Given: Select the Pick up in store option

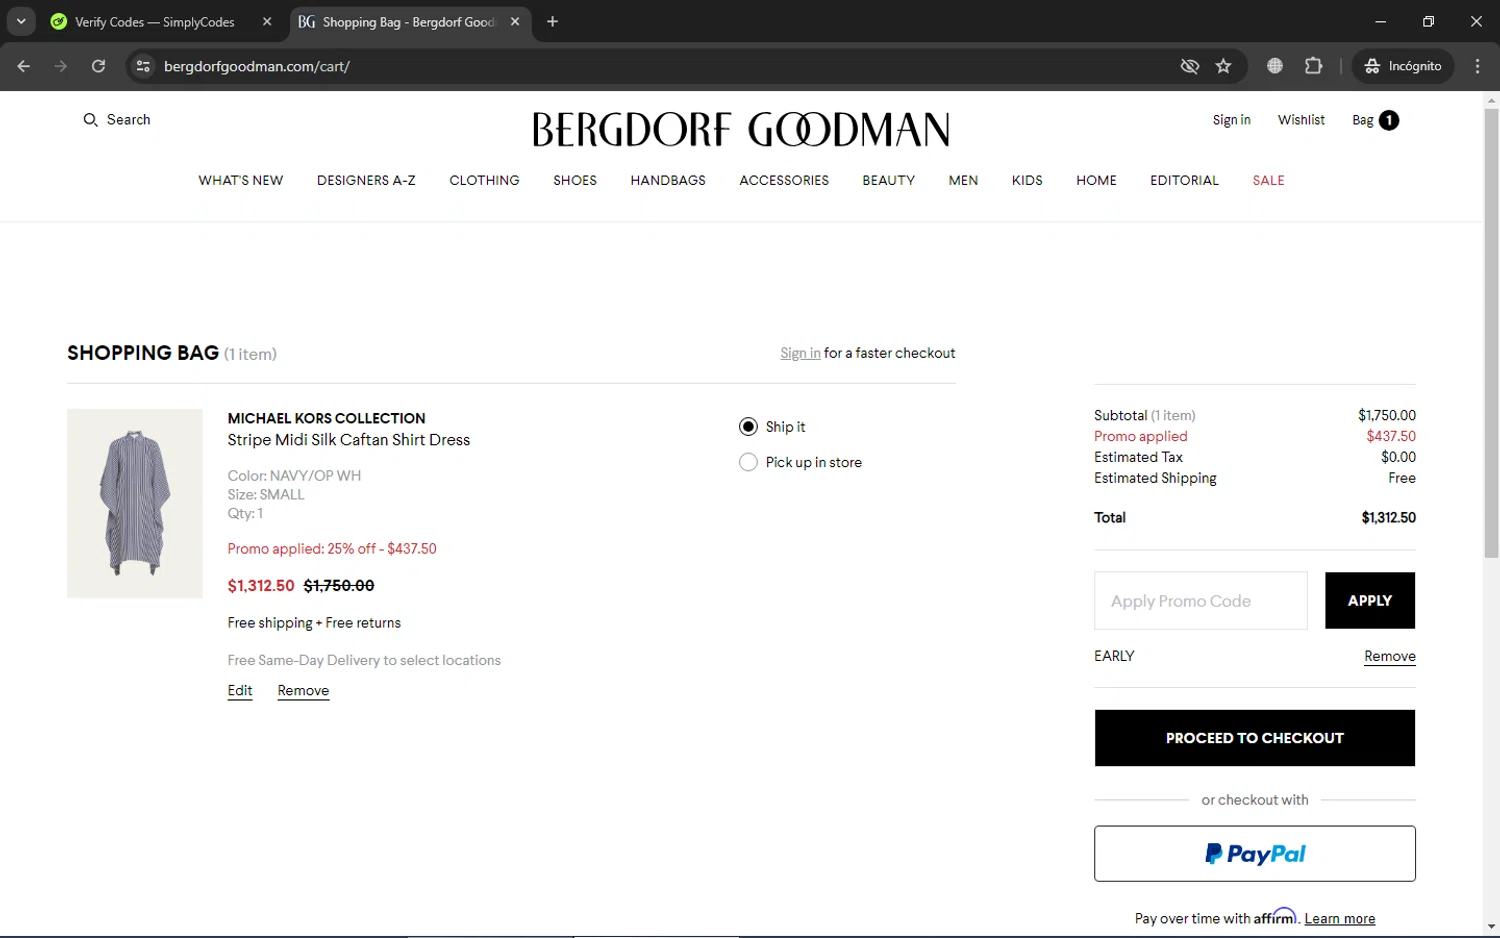Looking at the screenshot, I should tap(748, 462).
